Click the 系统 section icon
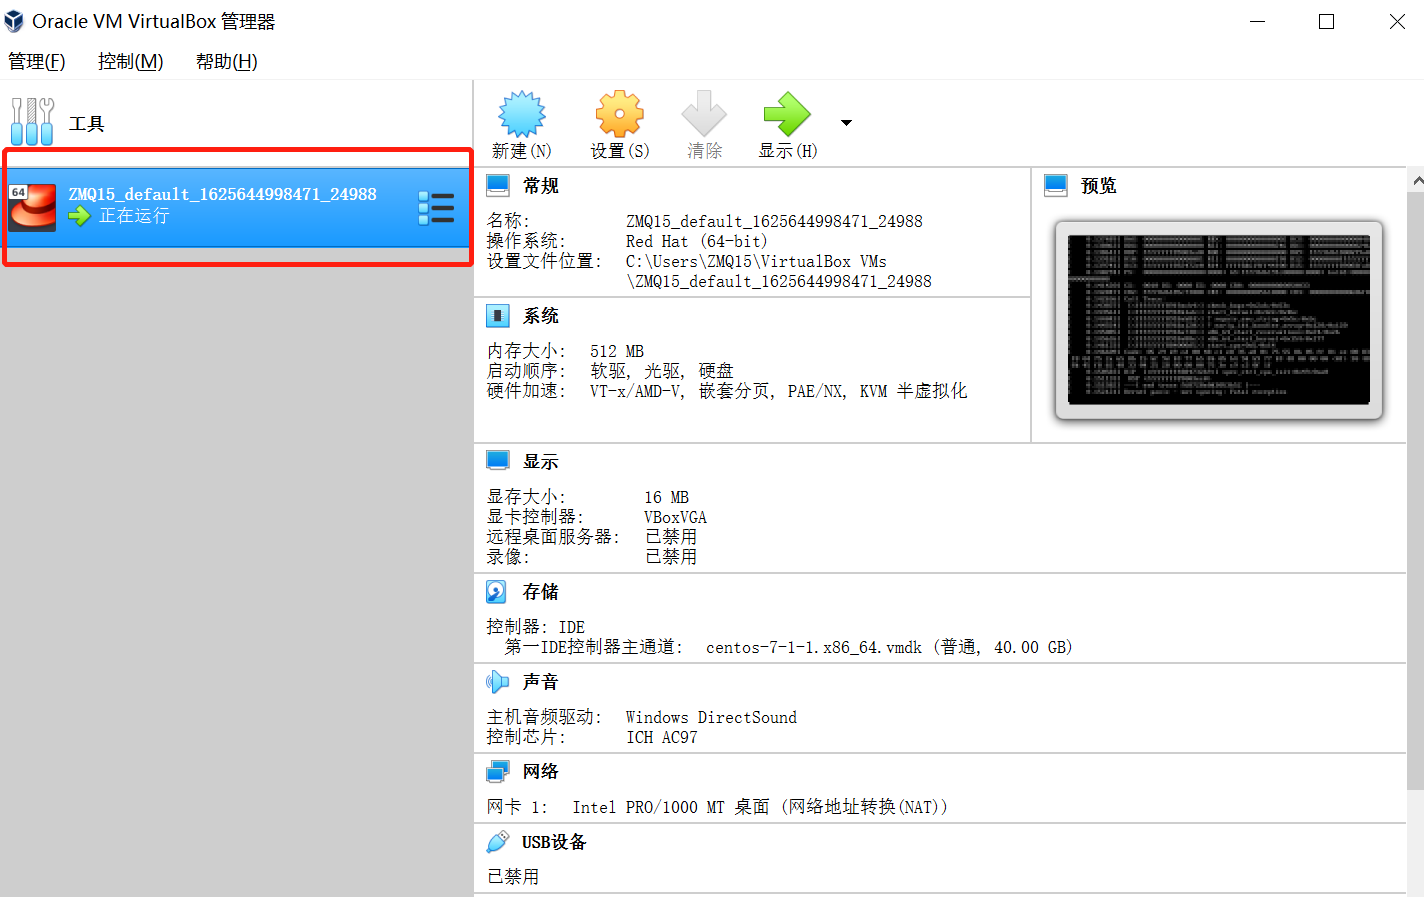Image resolution: width=1424 pixels, height=897 pixels. (497, 314)
